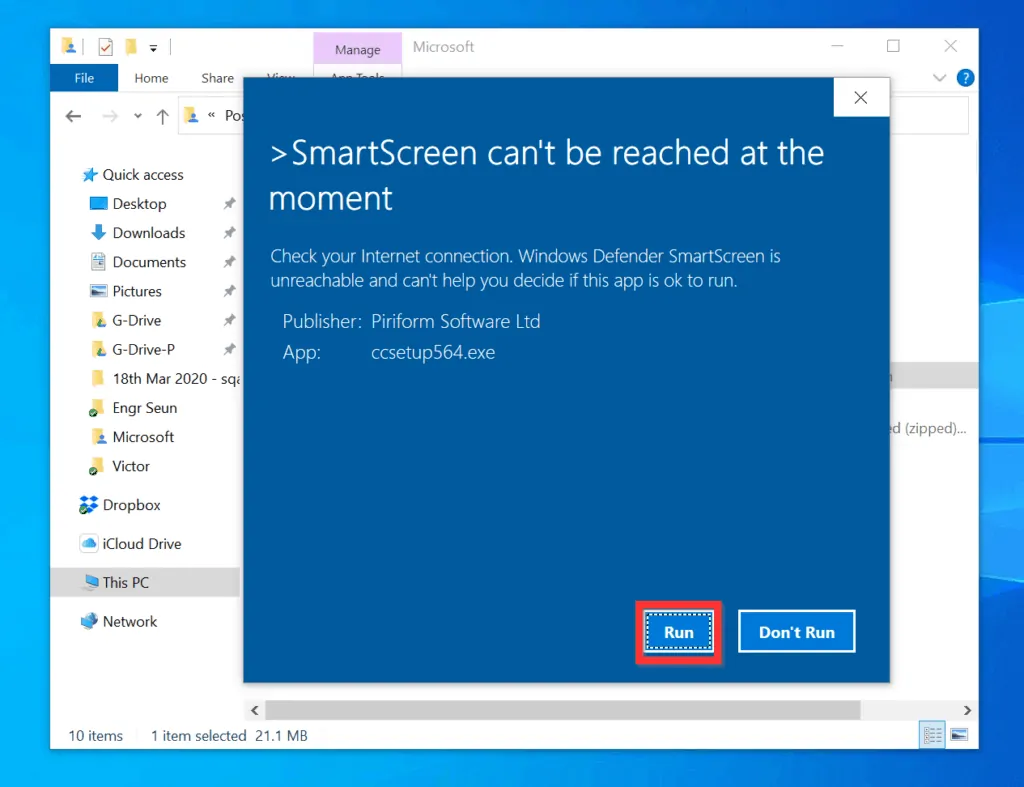Viewport: 1024px width, 787px height.
Task: Expand the ribbon with the chevron near Help
Action: click(x=938, y=77)
